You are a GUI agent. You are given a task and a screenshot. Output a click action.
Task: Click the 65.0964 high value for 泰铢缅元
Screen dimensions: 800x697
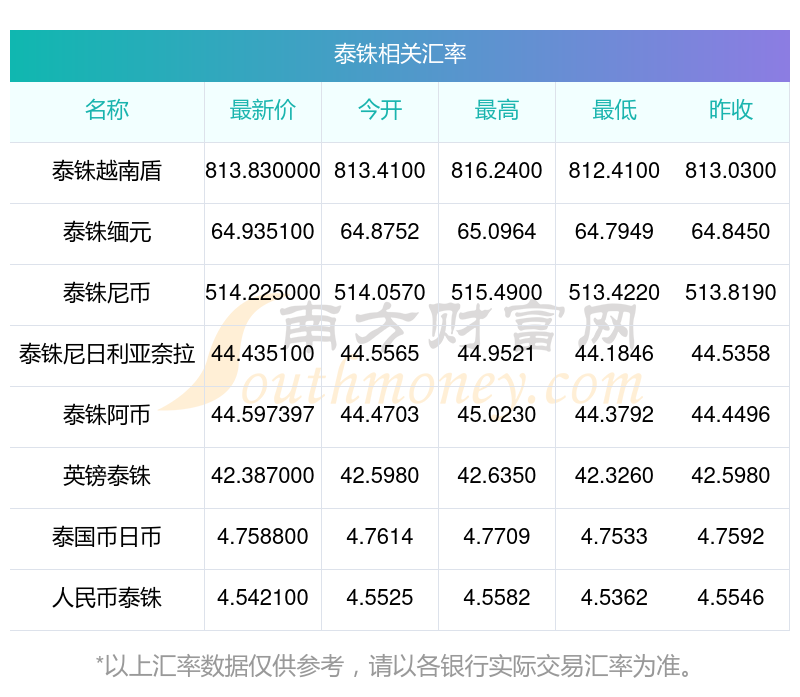click(497, 232)
